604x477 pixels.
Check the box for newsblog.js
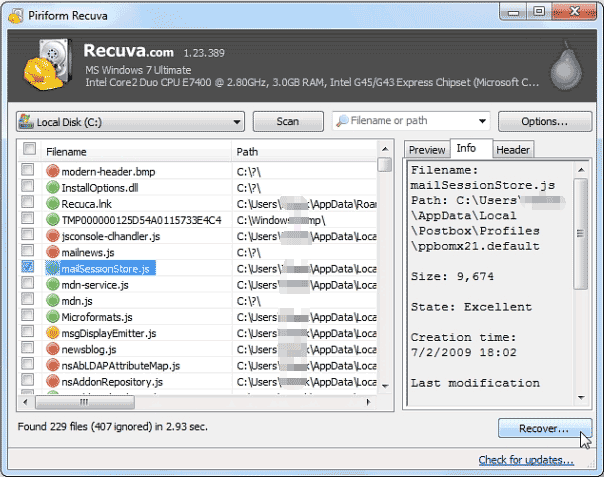click(27, 348)
